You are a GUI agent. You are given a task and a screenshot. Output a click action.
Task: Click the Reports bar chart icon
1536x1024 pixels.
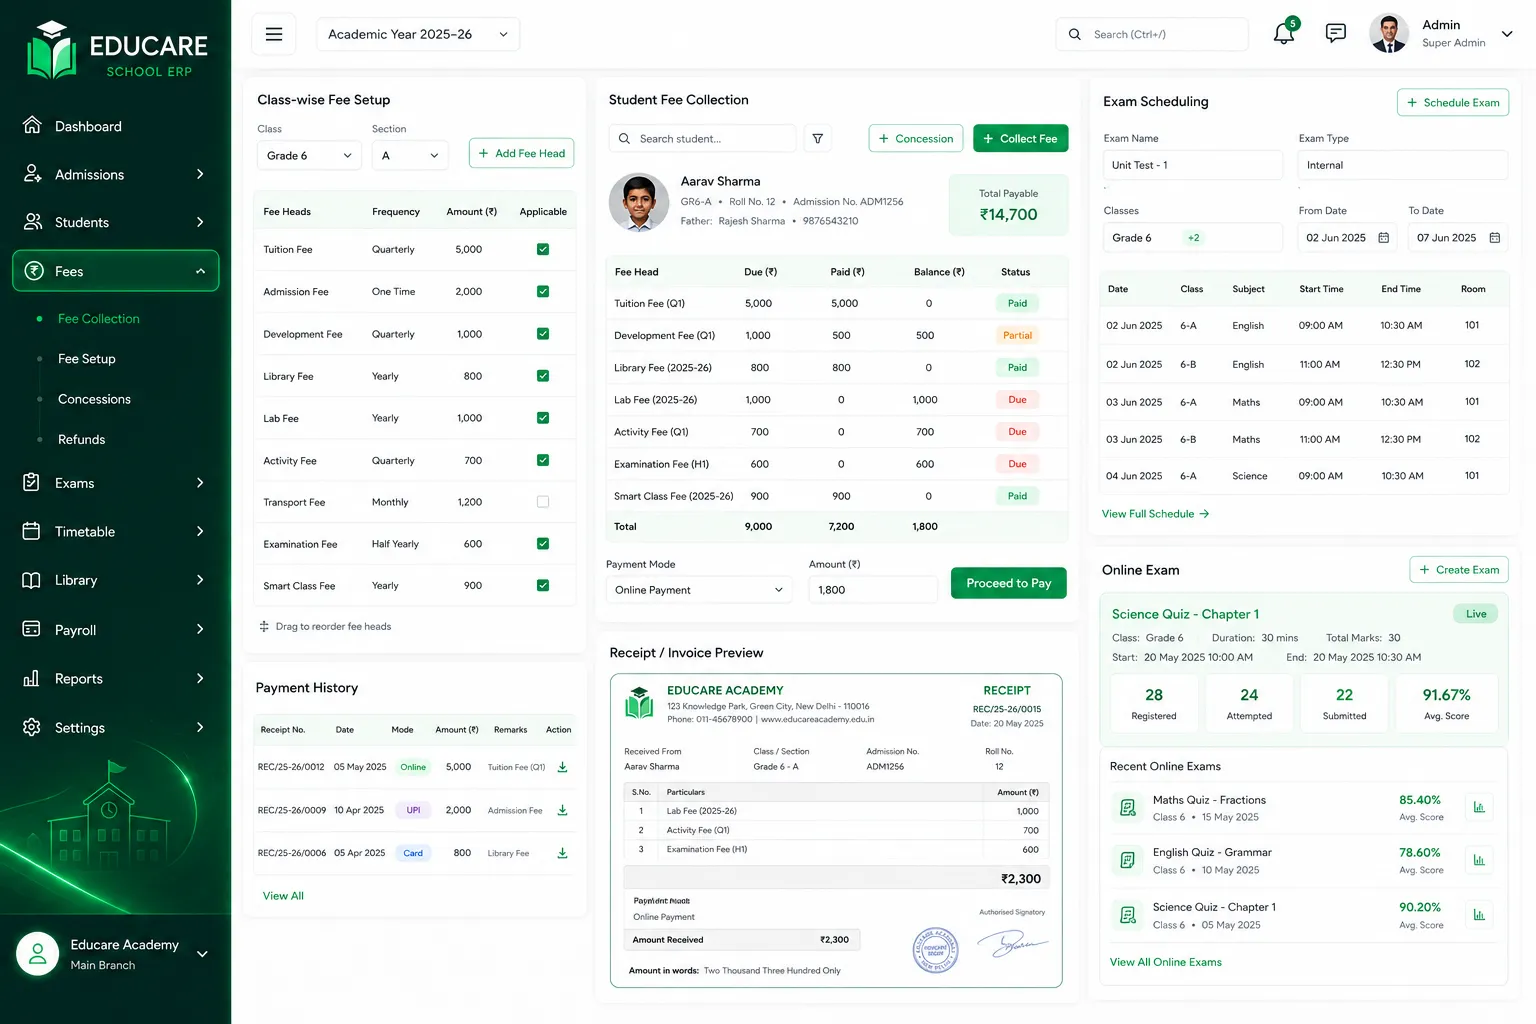click(x=32, y=678)
